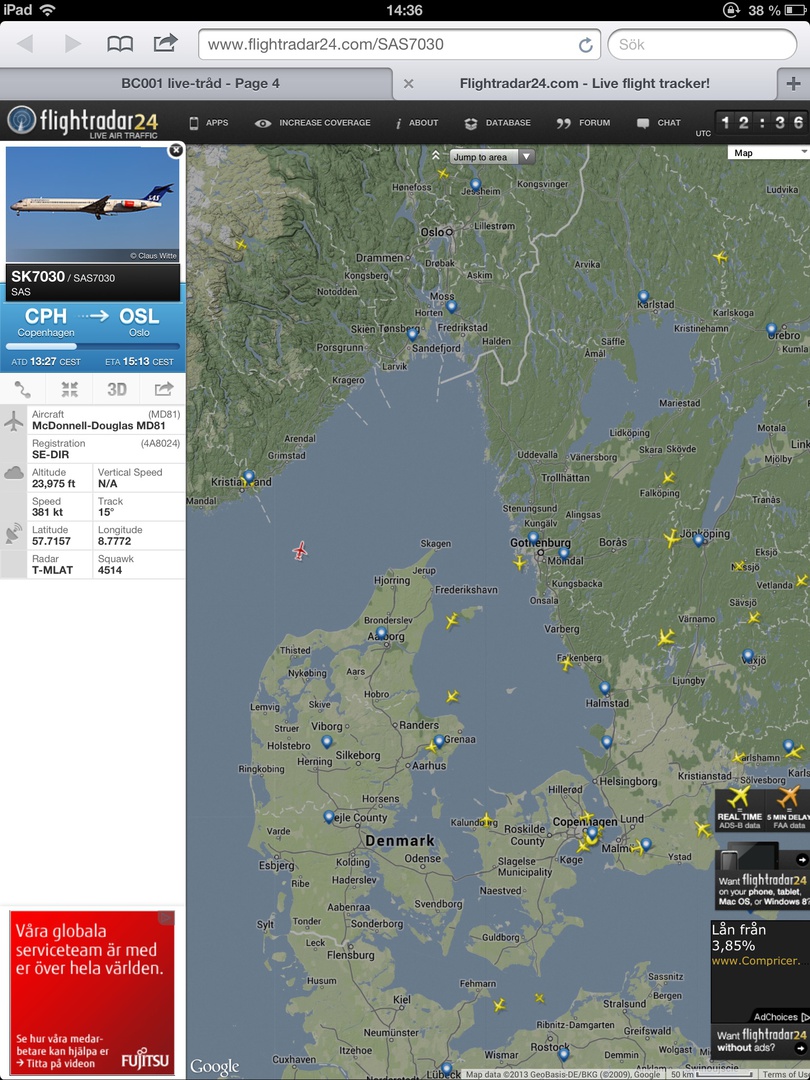Open the DATABASE menu item
Viewport: 810px width, 1080px height.
[x=497, y=123]
